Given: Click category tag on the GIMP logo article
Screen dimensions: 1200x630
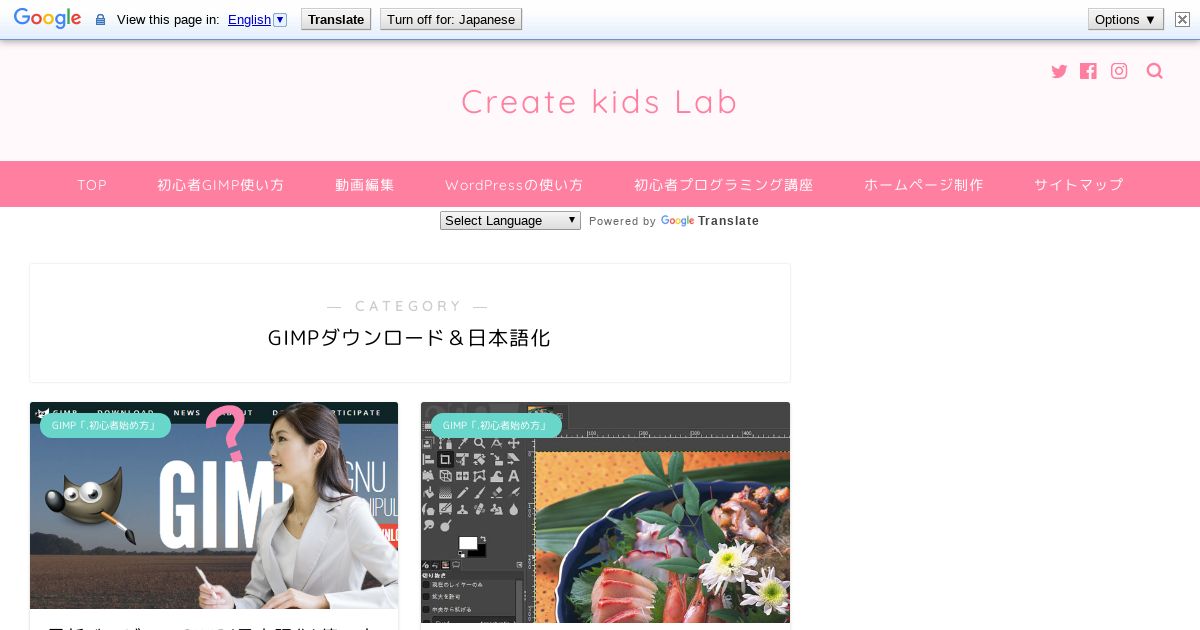Looking at the screenshot, I should (x=105, y=425).
